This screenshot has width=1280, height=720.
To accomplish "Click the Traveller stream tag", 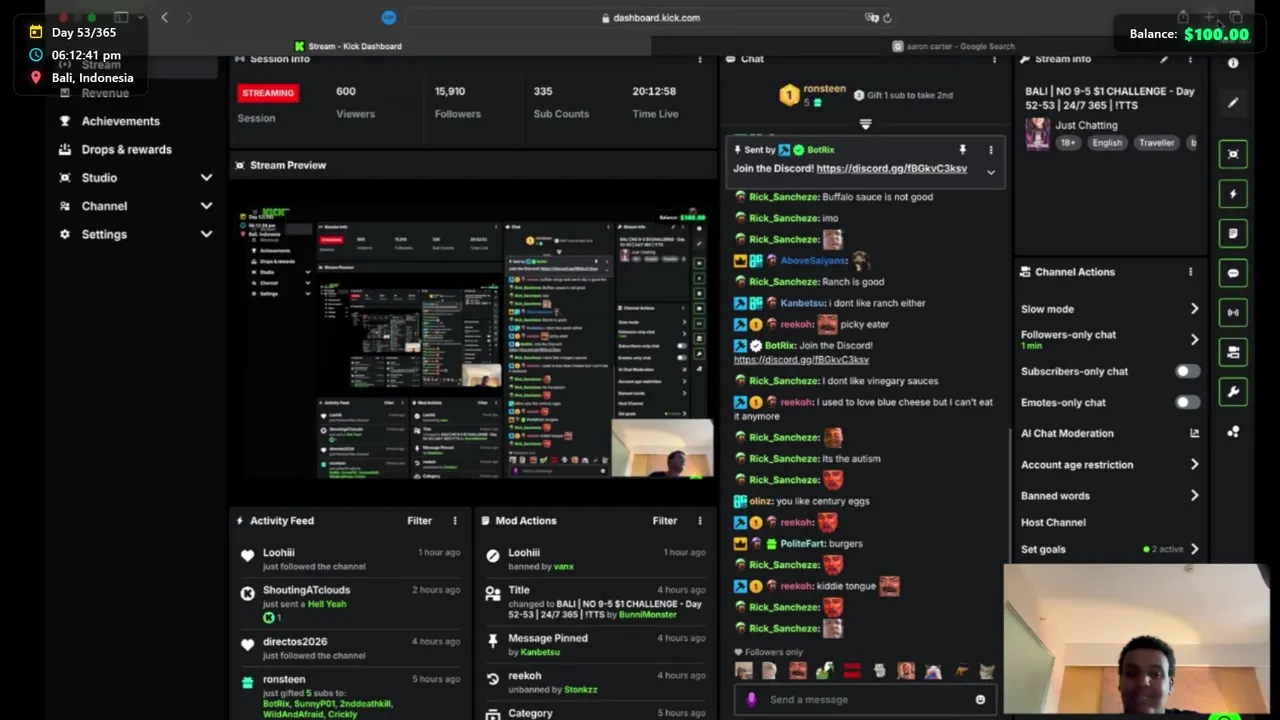I will click(1156, 143).
